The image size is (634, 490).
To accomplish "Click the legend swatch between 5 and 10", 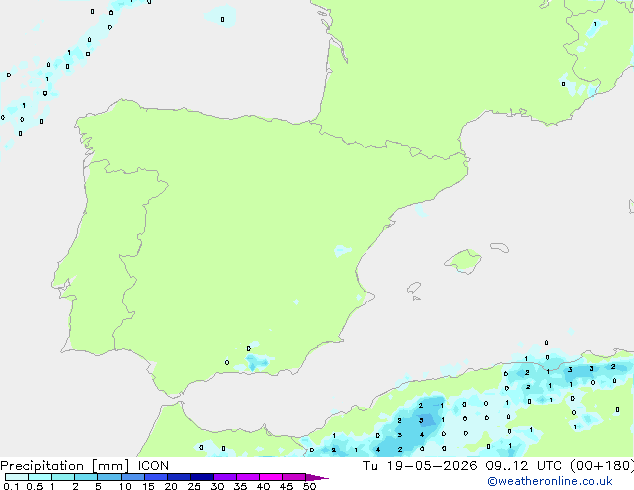I will point(109,477).
